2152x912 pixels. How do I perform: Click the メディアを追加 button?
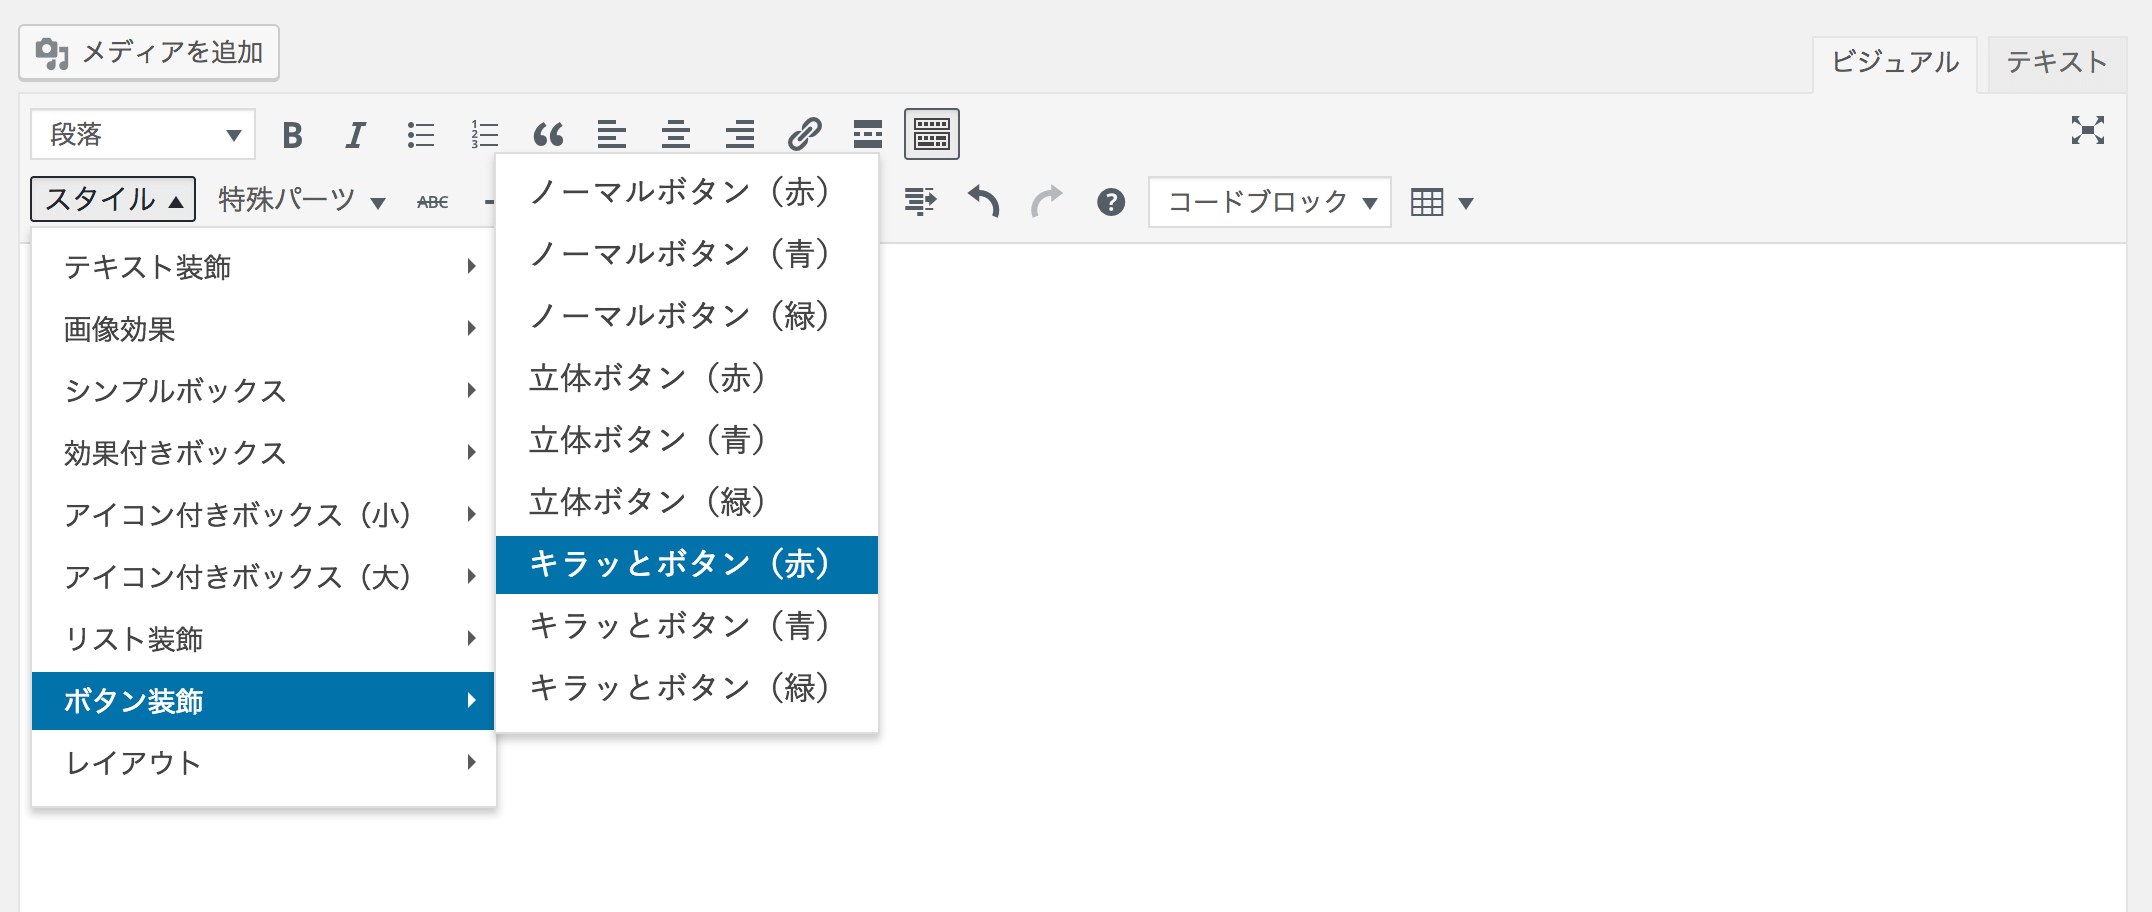click(x=148, y=54)
